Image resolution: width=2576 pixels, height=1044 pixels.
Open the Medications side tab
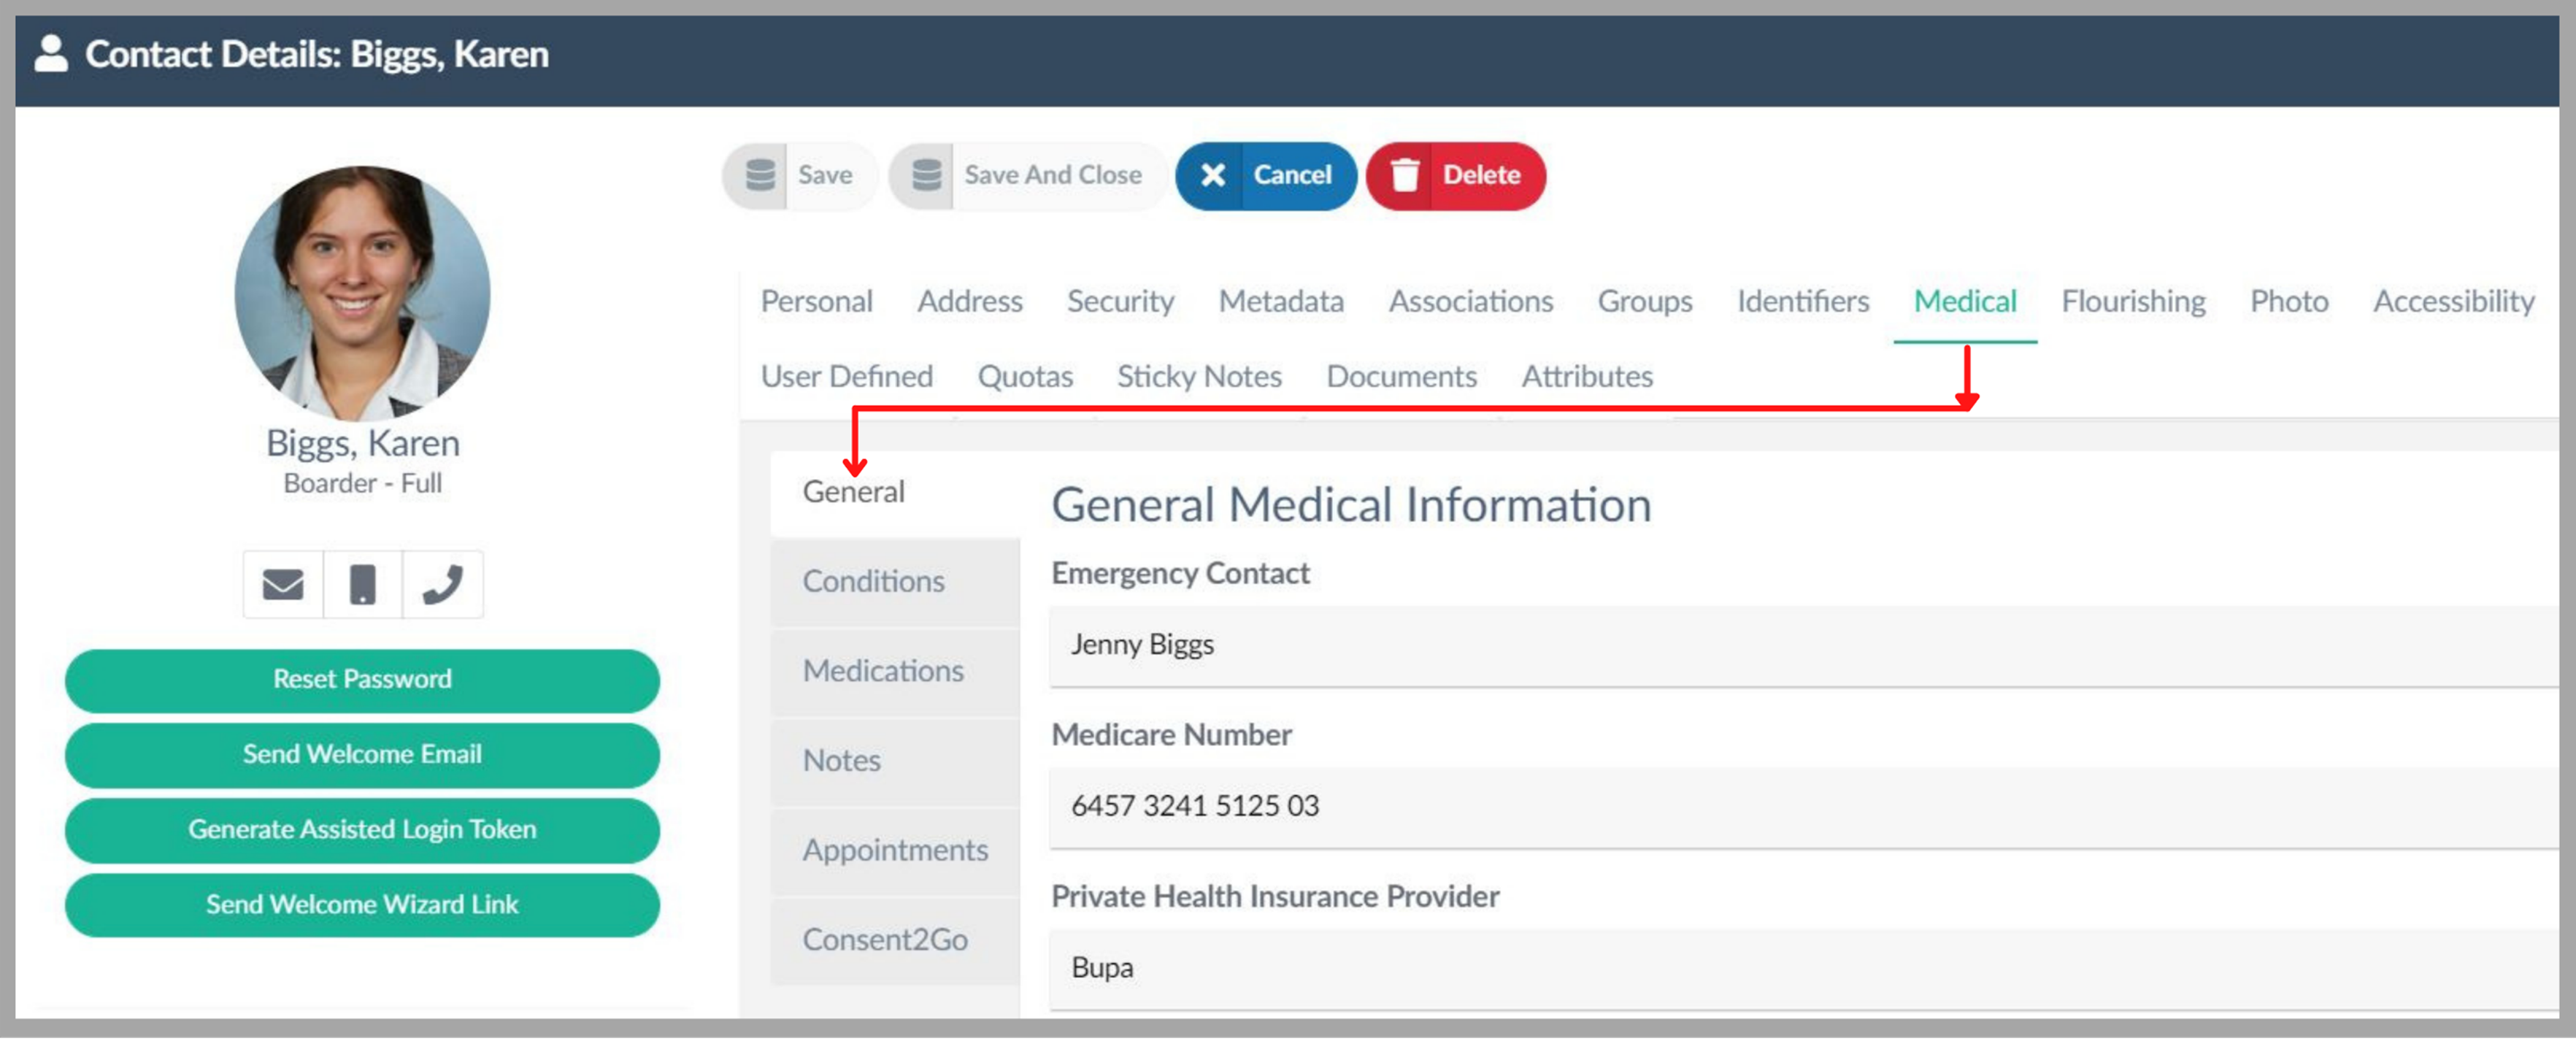pos(882,670)
